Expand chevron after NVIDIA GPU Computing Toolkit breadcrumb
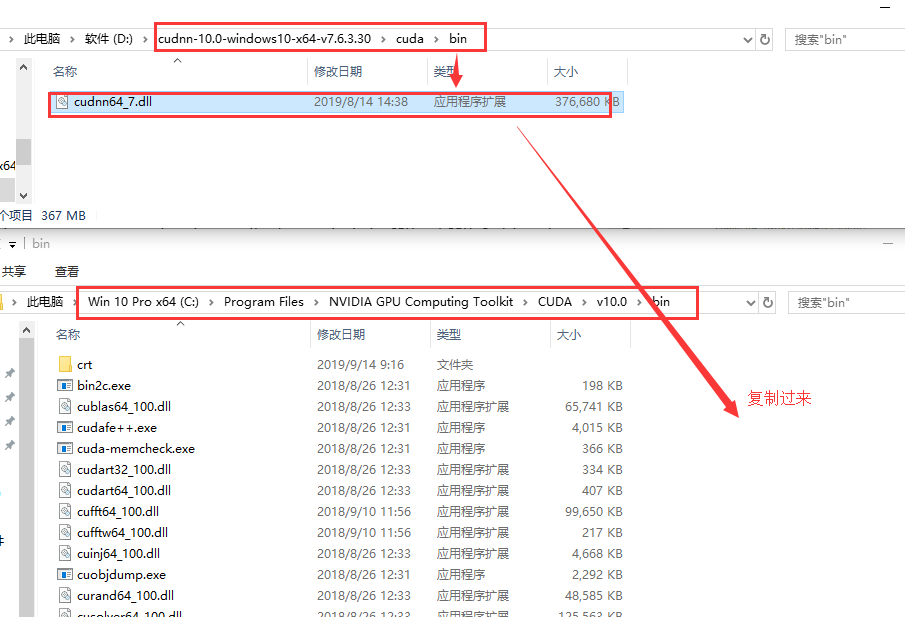 coord(525,302)
